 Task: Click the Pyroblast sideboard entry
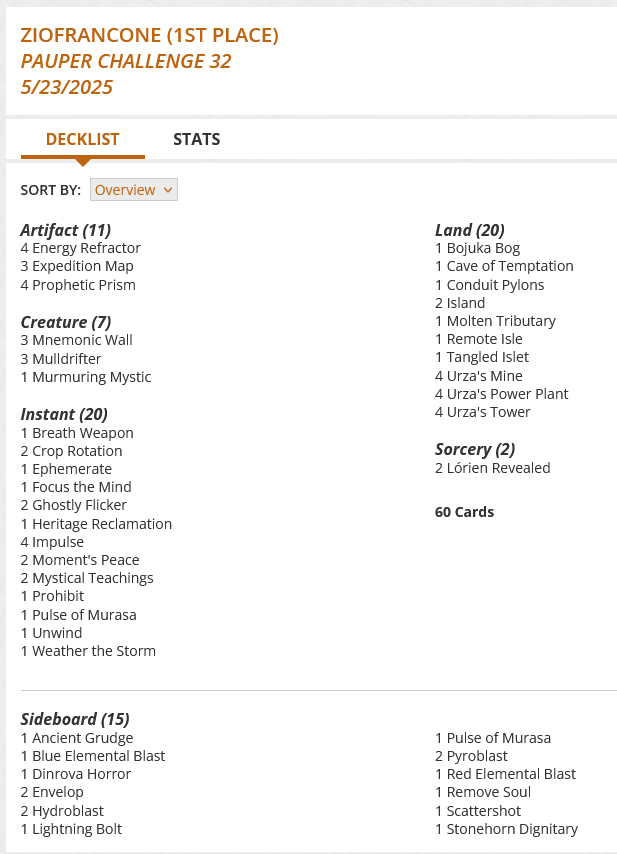coord(477,756)
